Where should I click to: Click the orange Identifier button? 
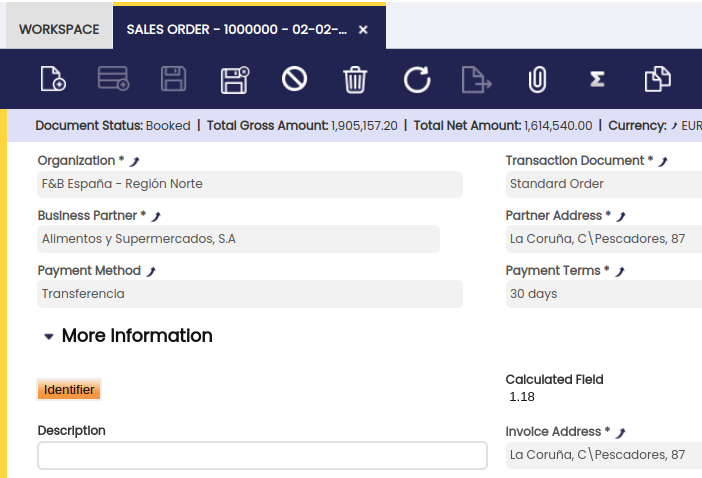69,390
